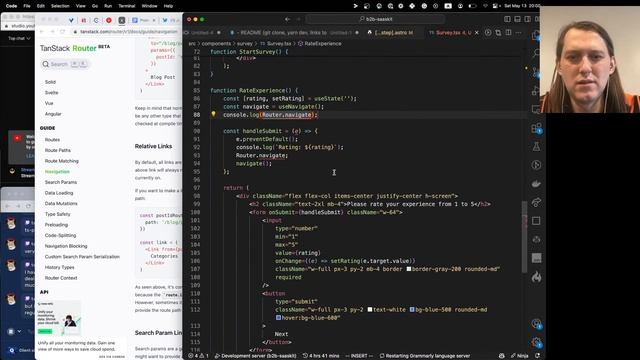Open Source Control view in activity bar
The height and width of the screenshot is (360, 640).
point(536,72)
